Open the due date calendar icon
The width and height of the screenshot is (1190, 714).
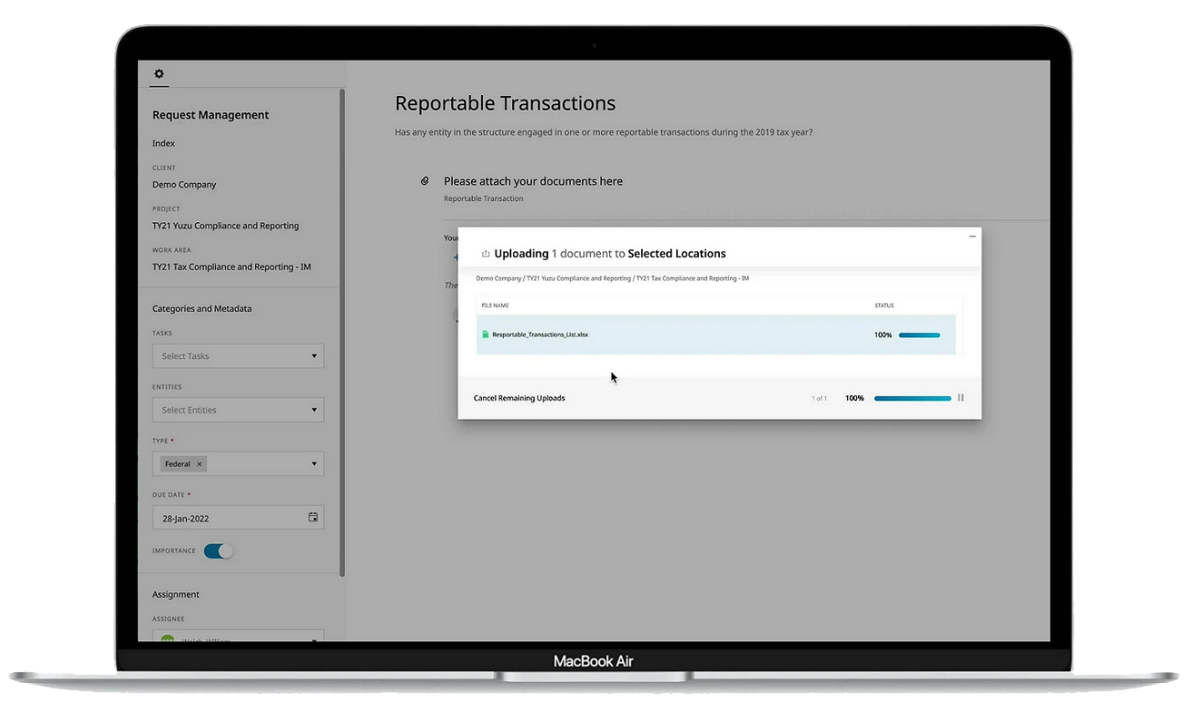point(313,517)
